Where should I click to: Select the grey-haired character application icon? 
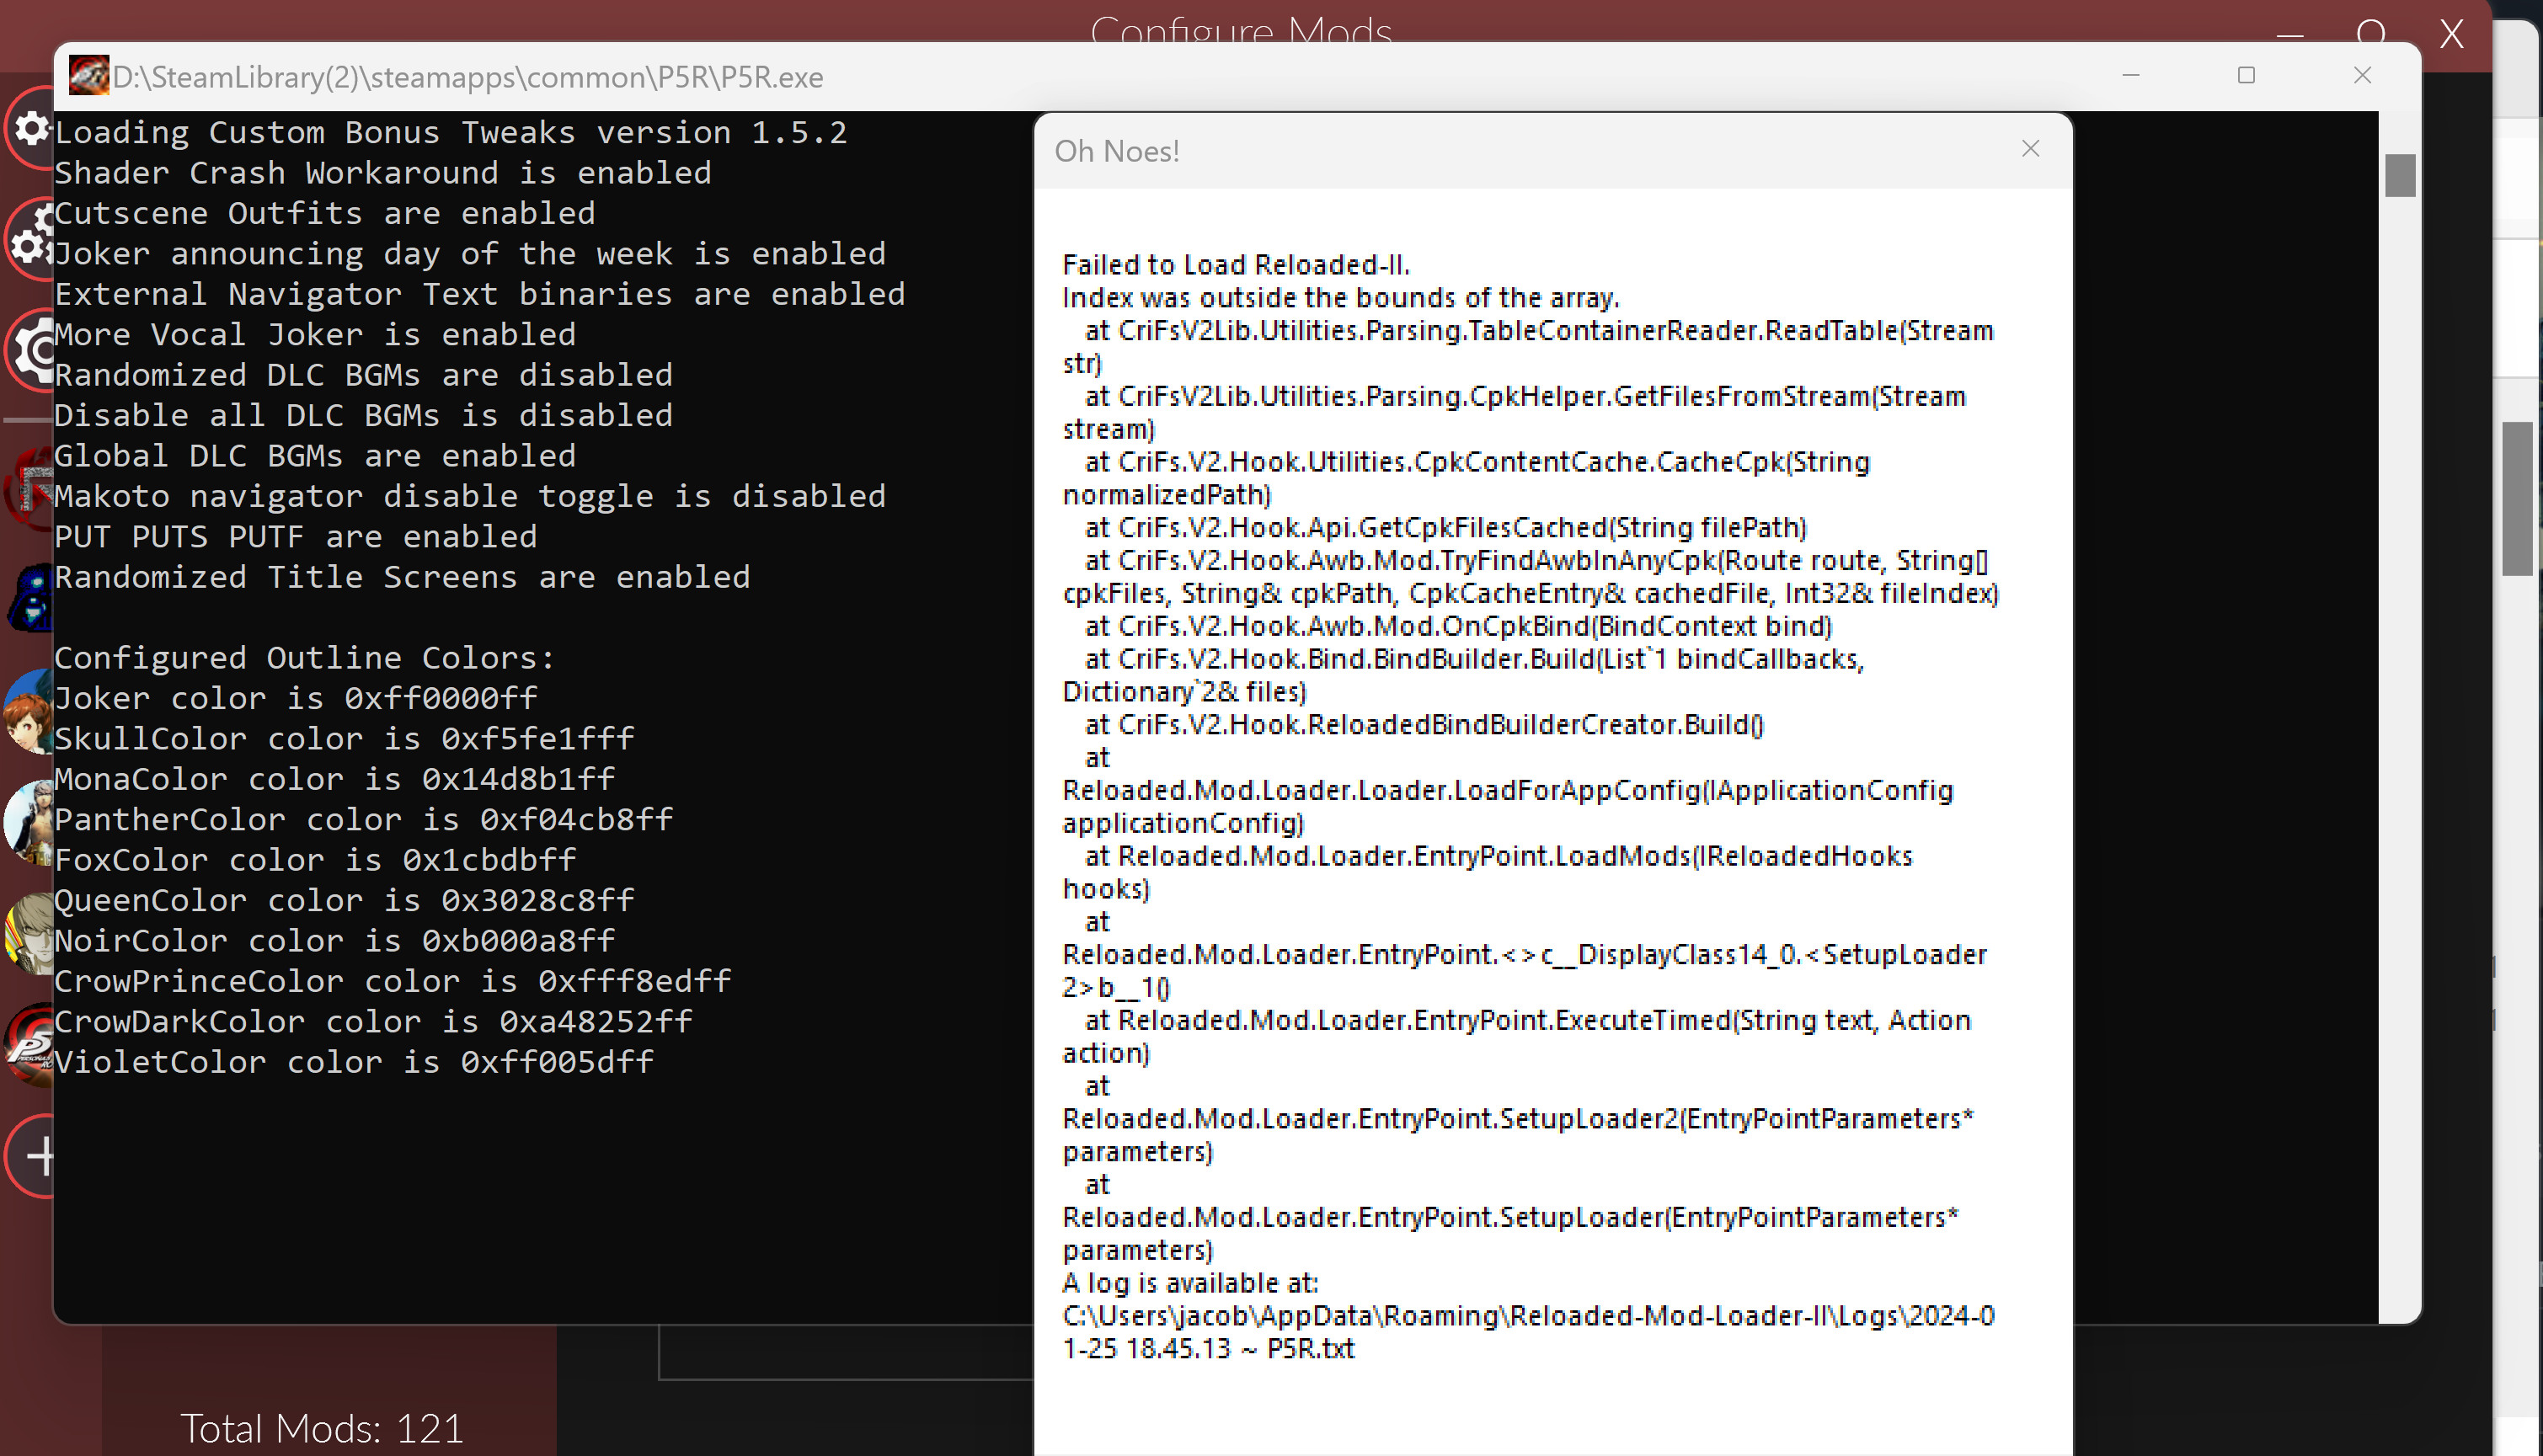28,822
